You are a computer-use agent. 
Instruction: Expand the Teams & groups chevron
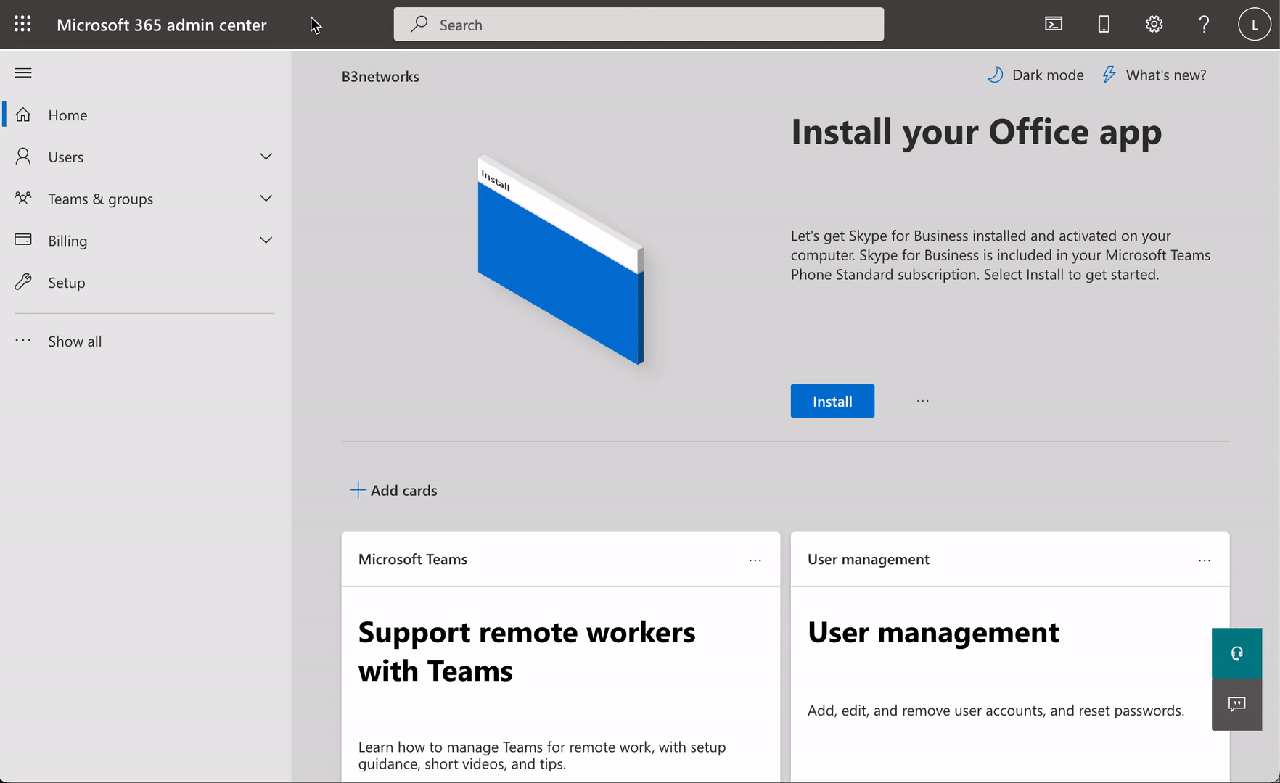(x=266, y=198)
